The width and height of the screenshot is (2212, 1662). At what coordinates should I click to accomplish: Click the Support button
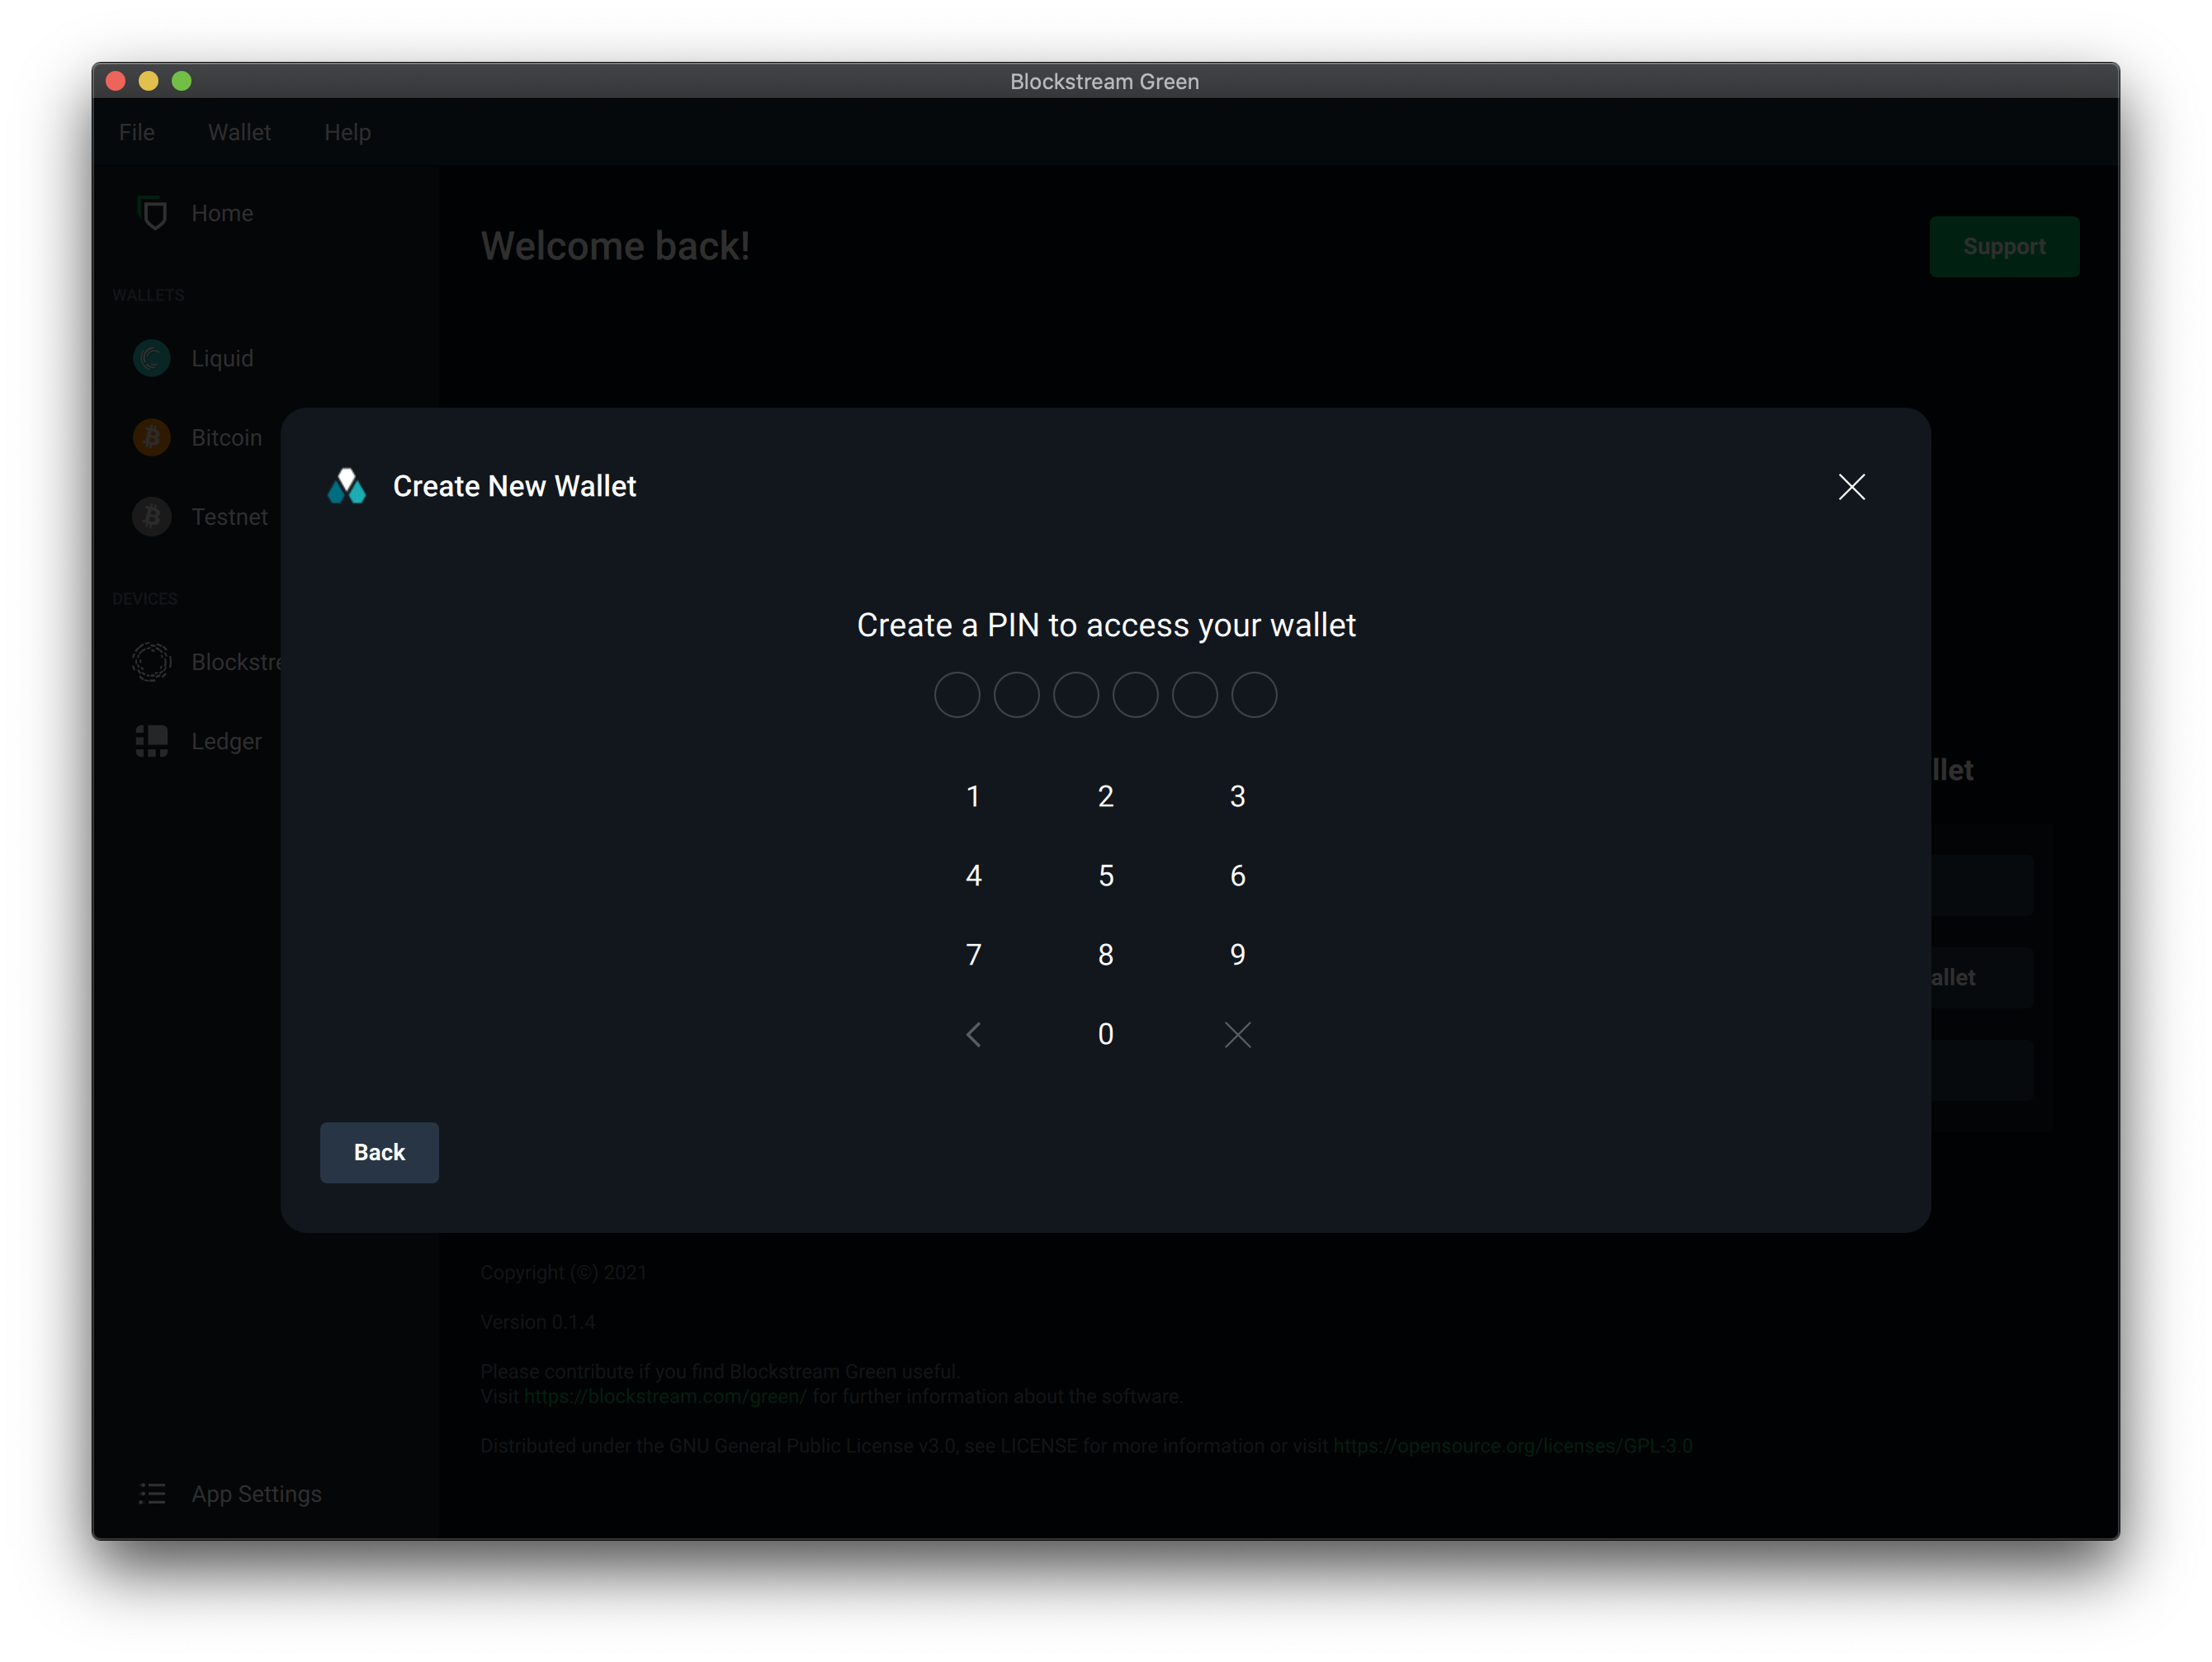(2003, 246)
